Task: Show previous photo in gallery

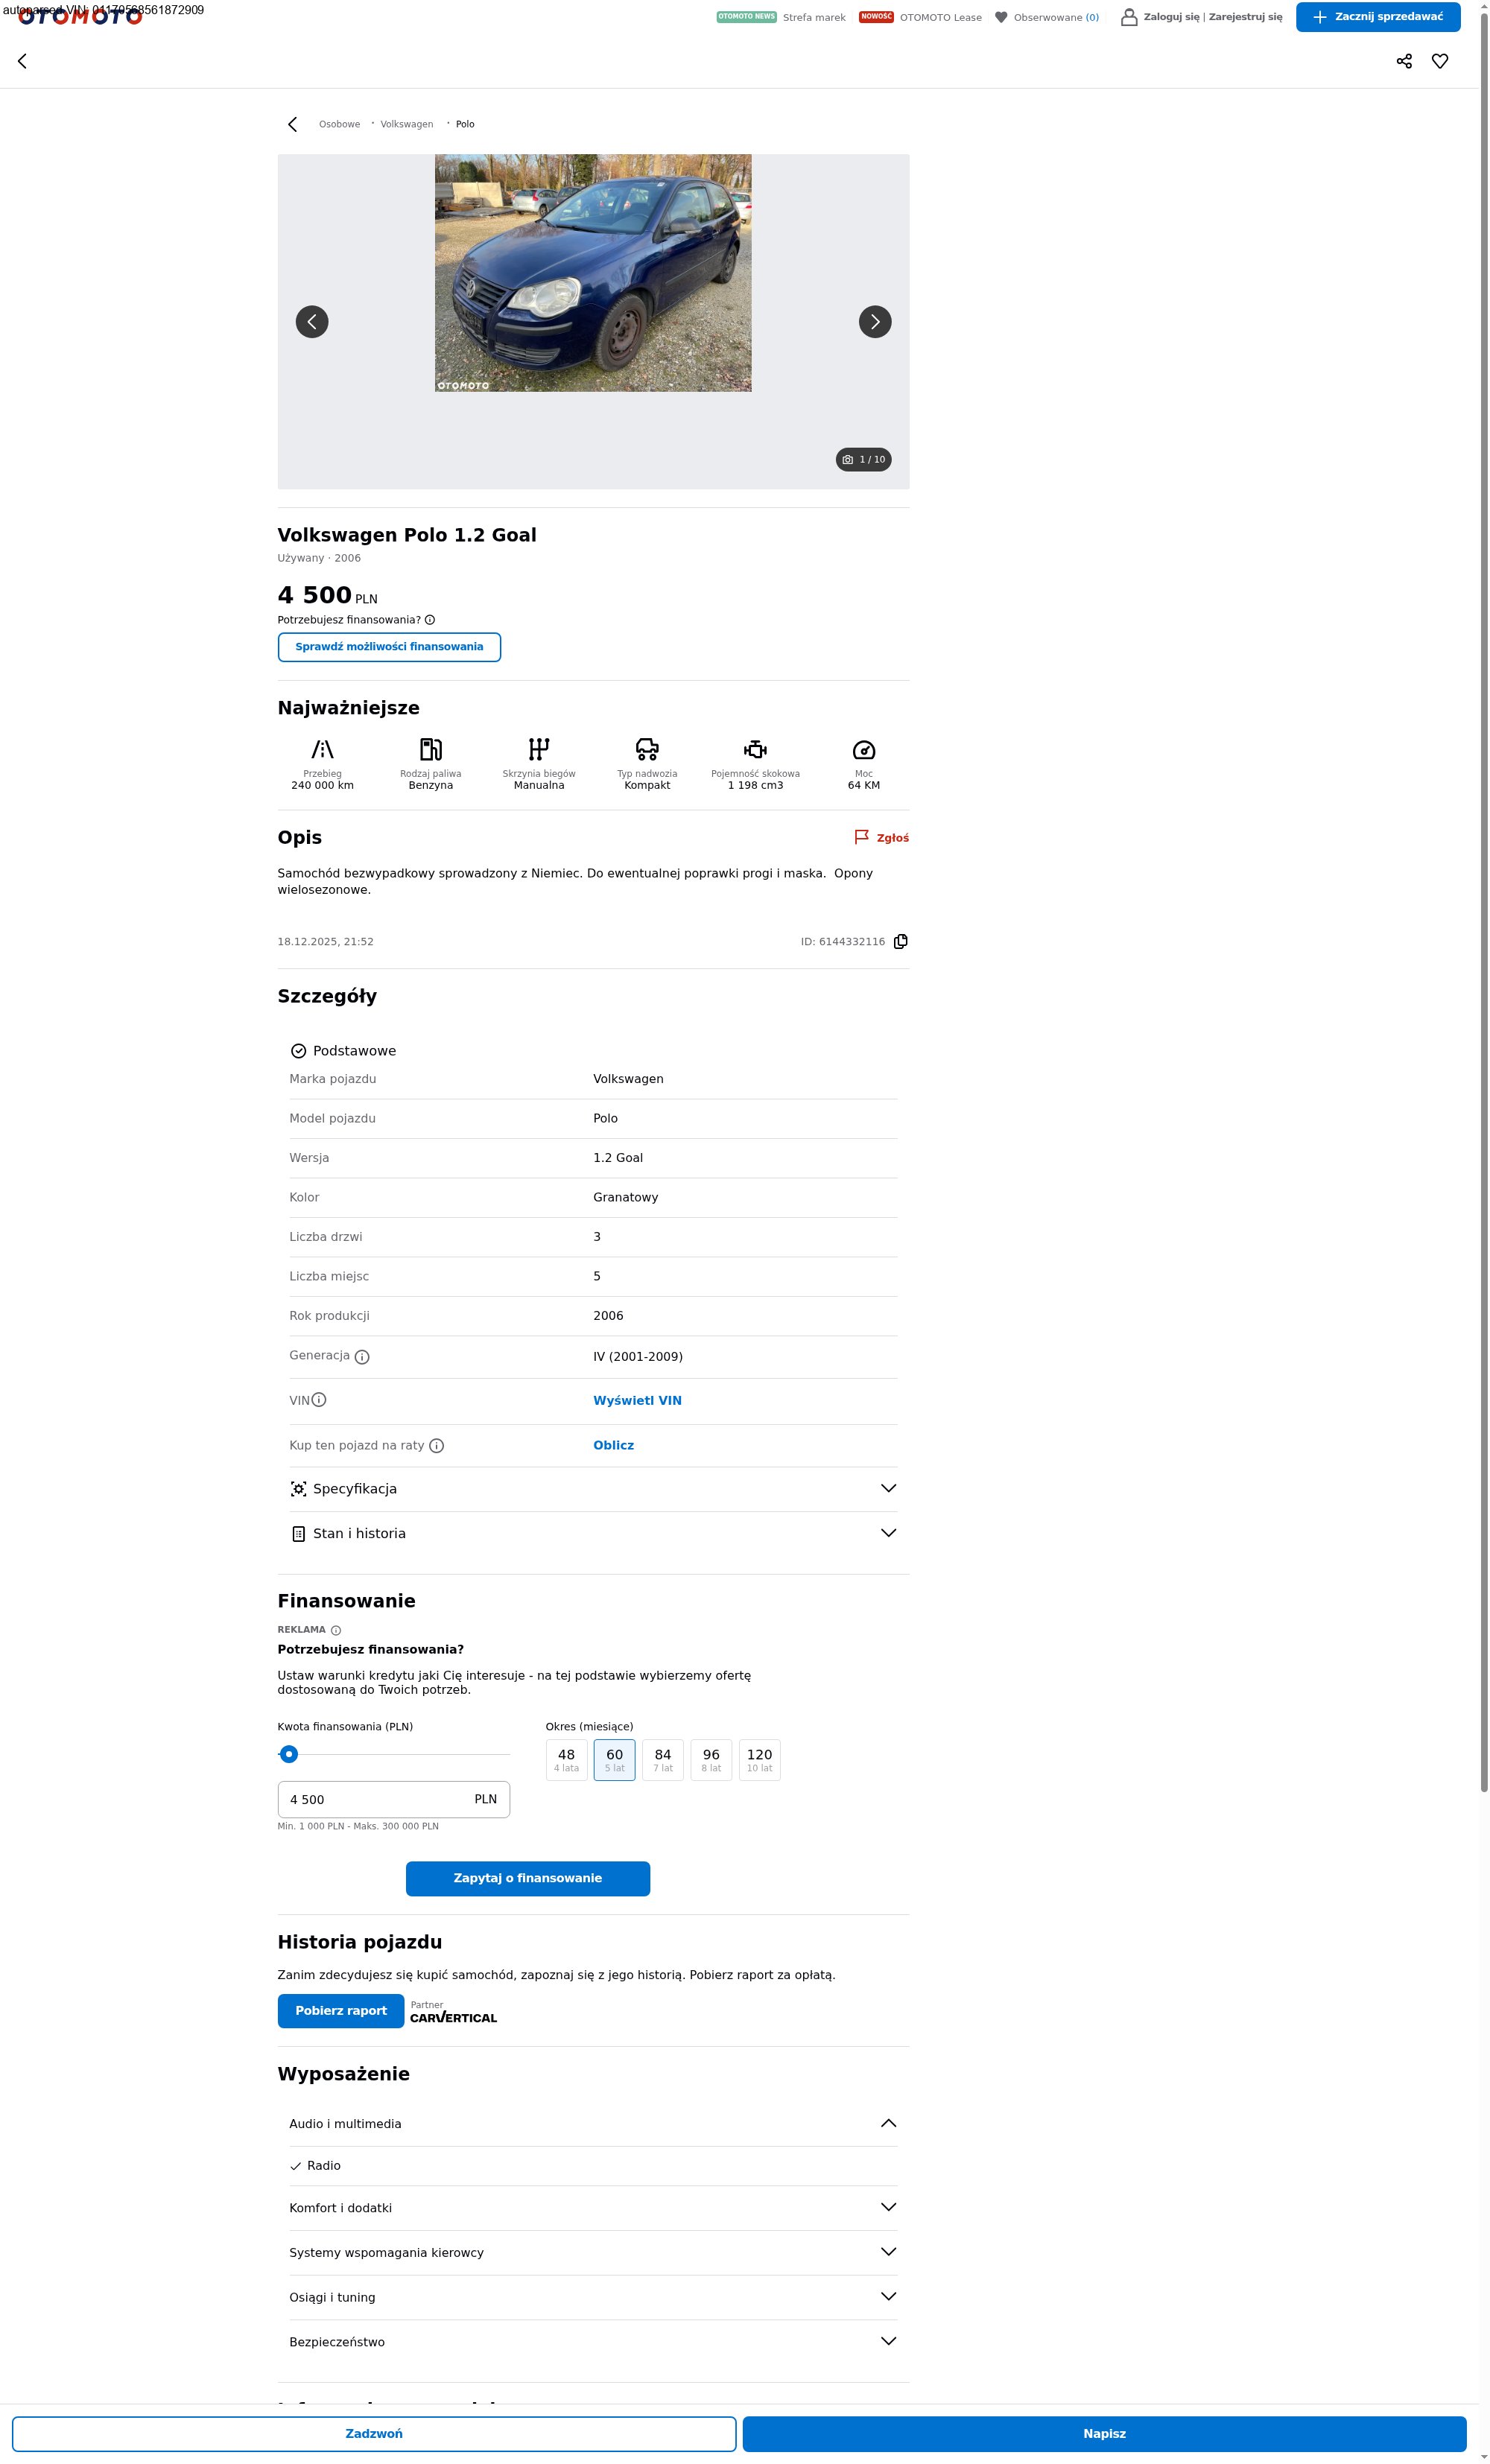Action: pos(312,322)
